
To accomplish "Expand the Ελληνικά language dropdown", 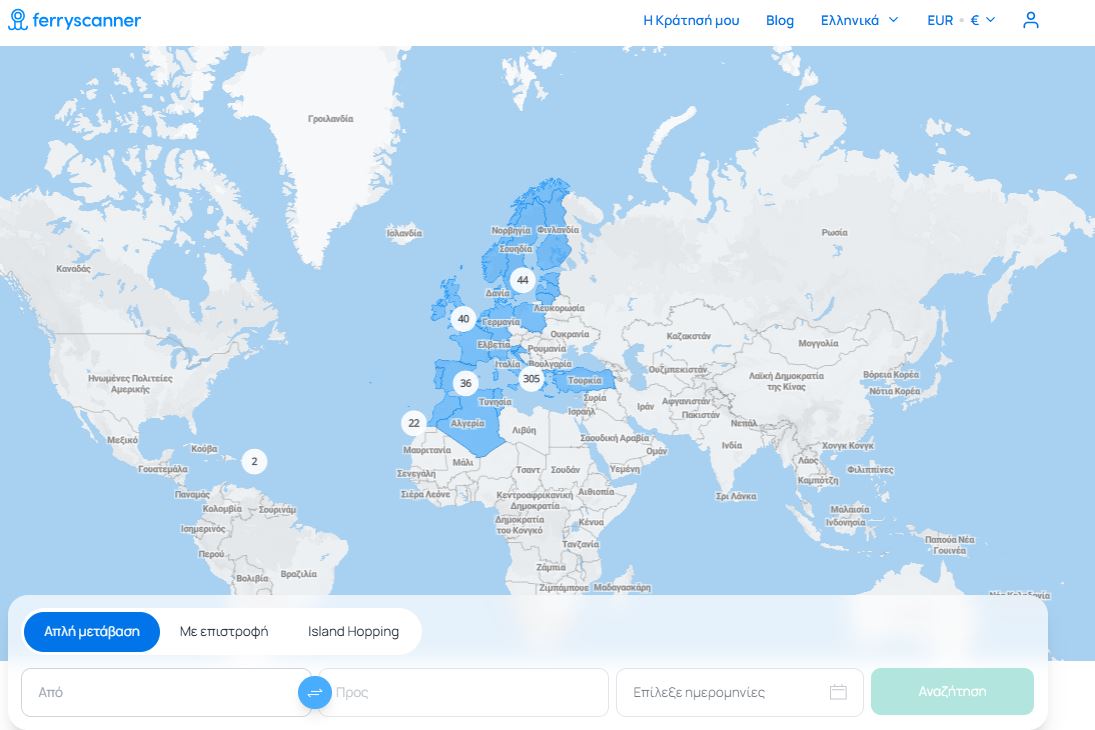I will pyautogui.click(x=859, y=20).
